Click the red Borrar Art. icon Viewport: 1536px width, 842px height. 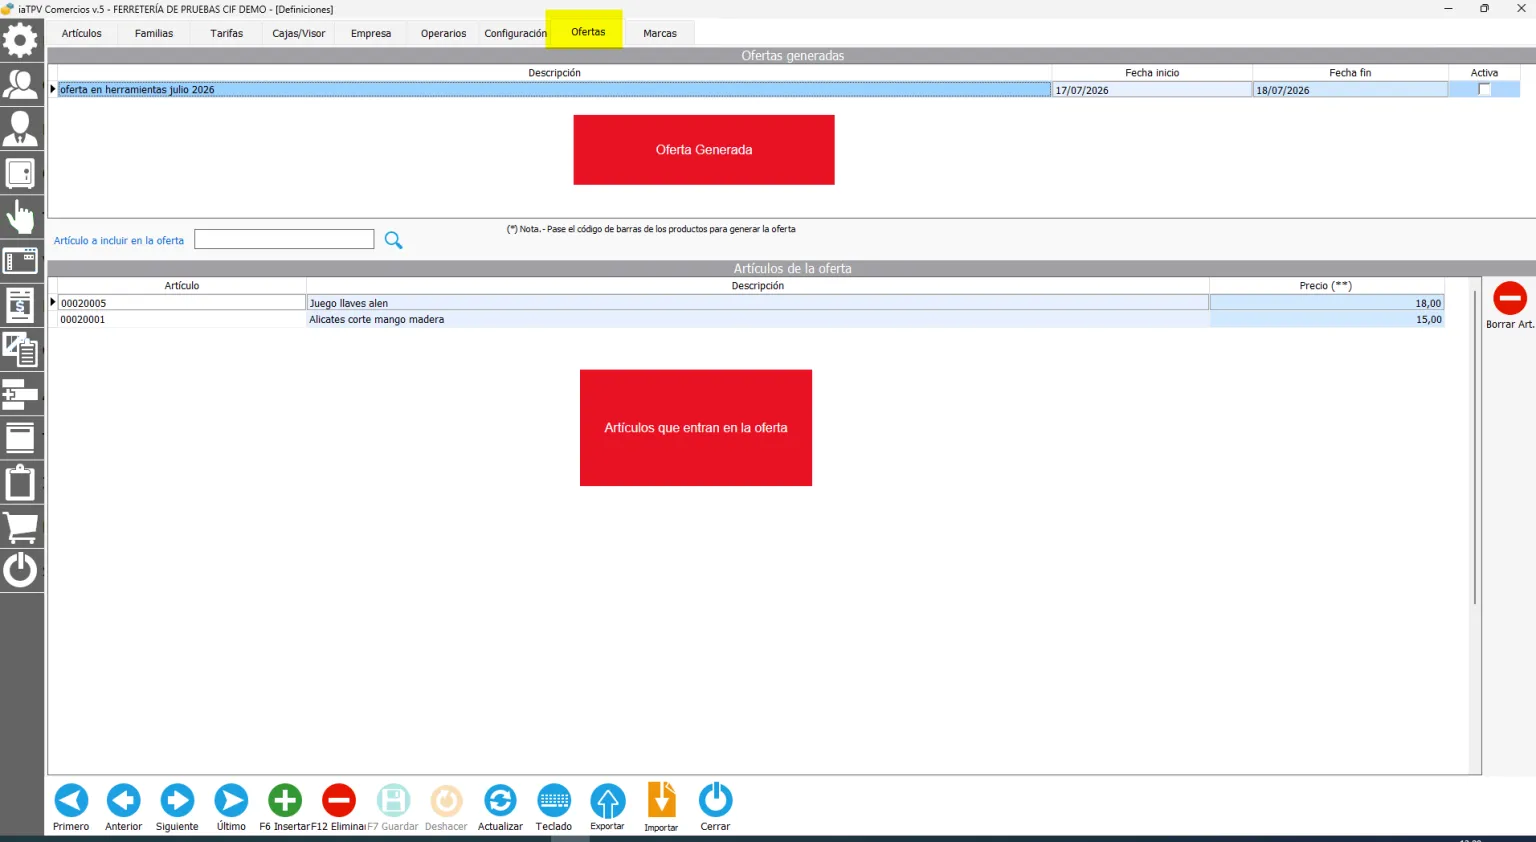pos(1509,298)
